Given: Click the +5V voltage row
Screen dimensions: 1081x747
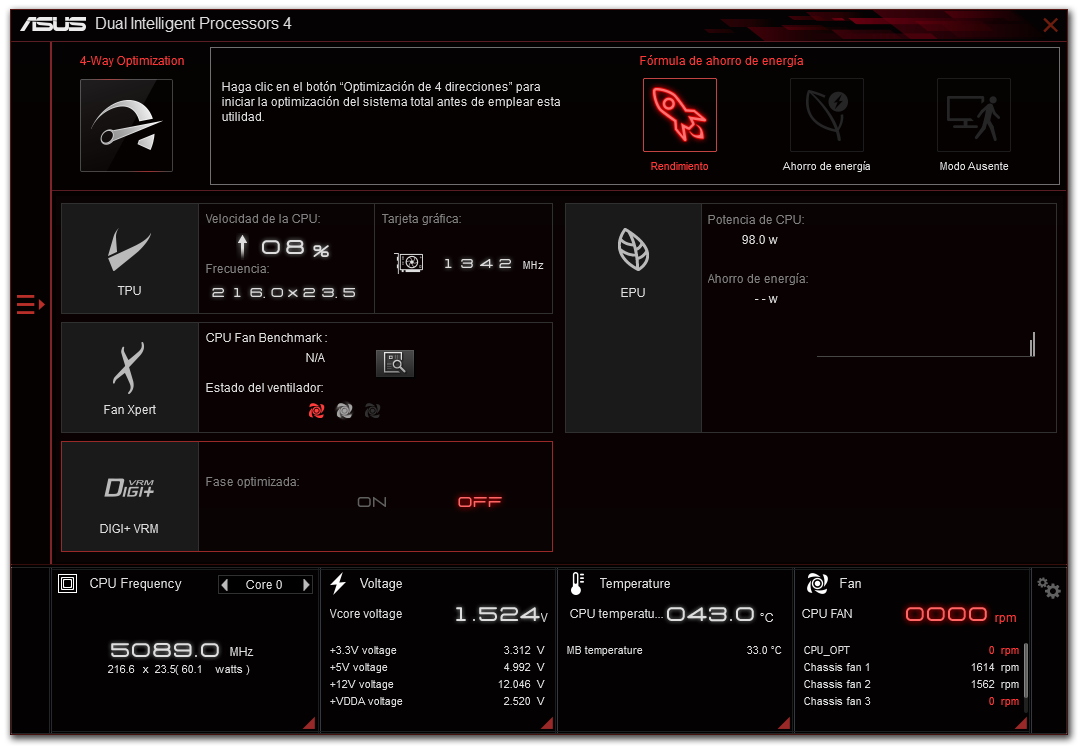Looking at the screenshot, I should point(437,667).
